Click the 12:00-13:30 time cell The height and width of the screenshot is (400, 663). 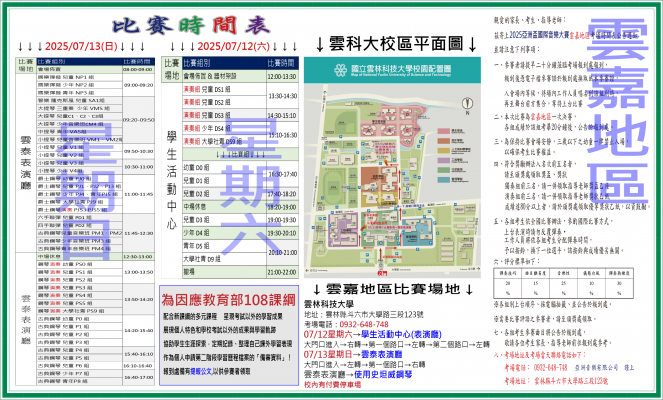[282, 77]
